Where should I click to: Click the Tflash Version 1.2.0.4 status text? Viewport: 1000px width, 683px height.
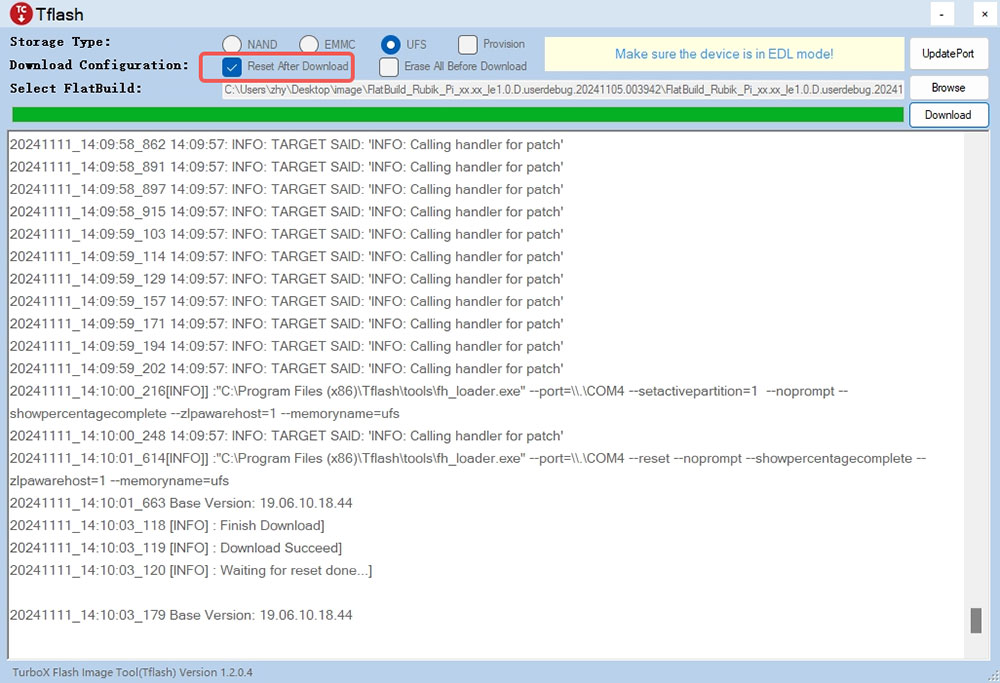[133, 672]
